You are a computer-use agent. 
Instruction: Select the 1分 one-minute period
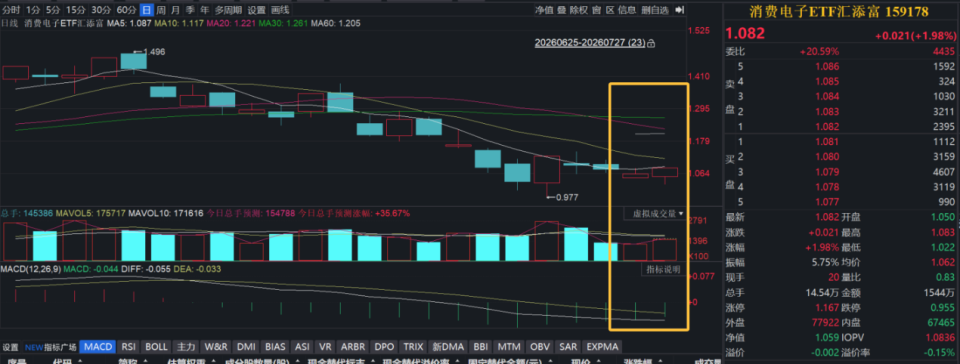coord(34,10)
